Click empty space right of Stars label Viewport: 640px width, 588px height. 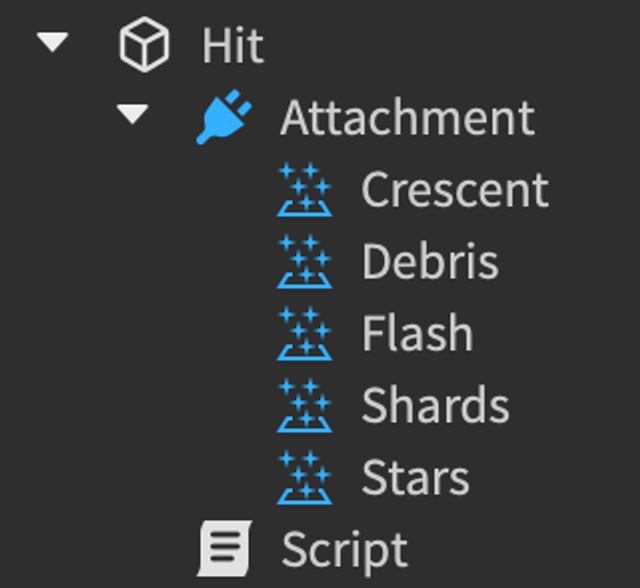pyautogui.click(x=555, y=477)
